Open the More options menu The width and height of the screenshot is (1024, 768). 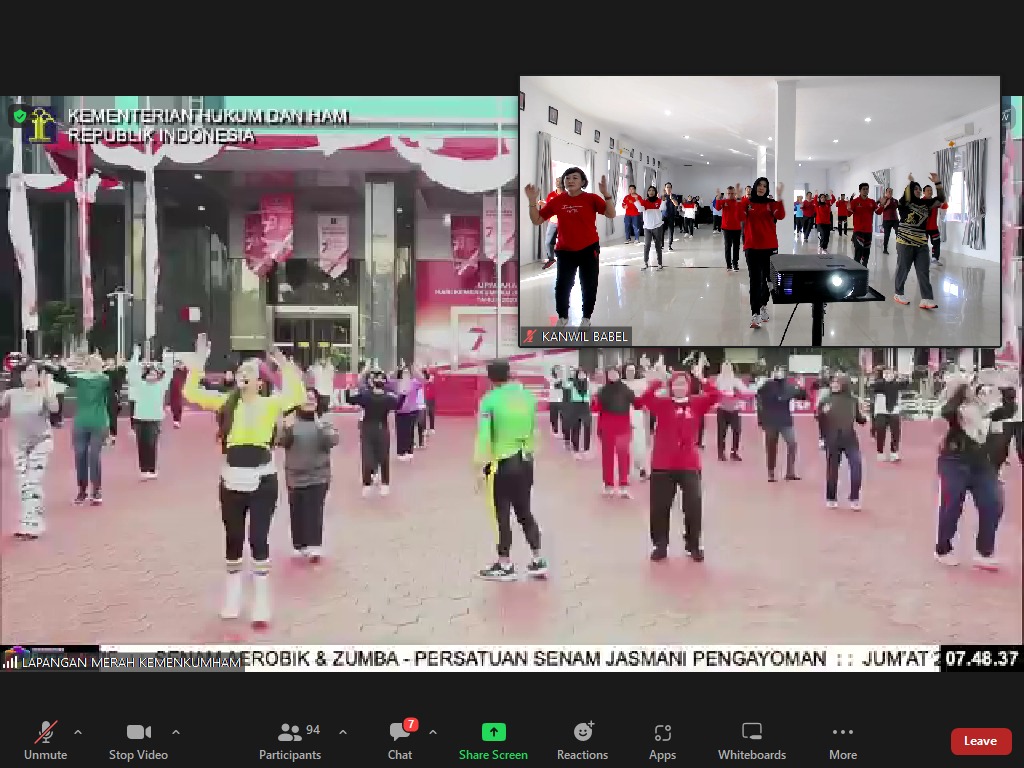(x=842, y=740)
